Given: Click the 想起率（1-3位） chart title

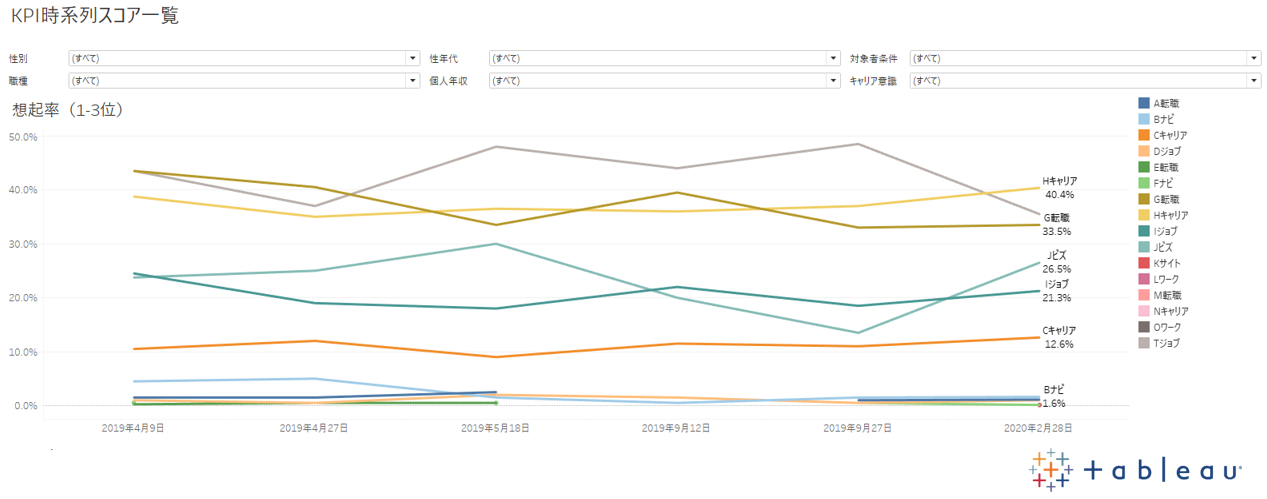Looking at the screenshot, I should 67,109.
